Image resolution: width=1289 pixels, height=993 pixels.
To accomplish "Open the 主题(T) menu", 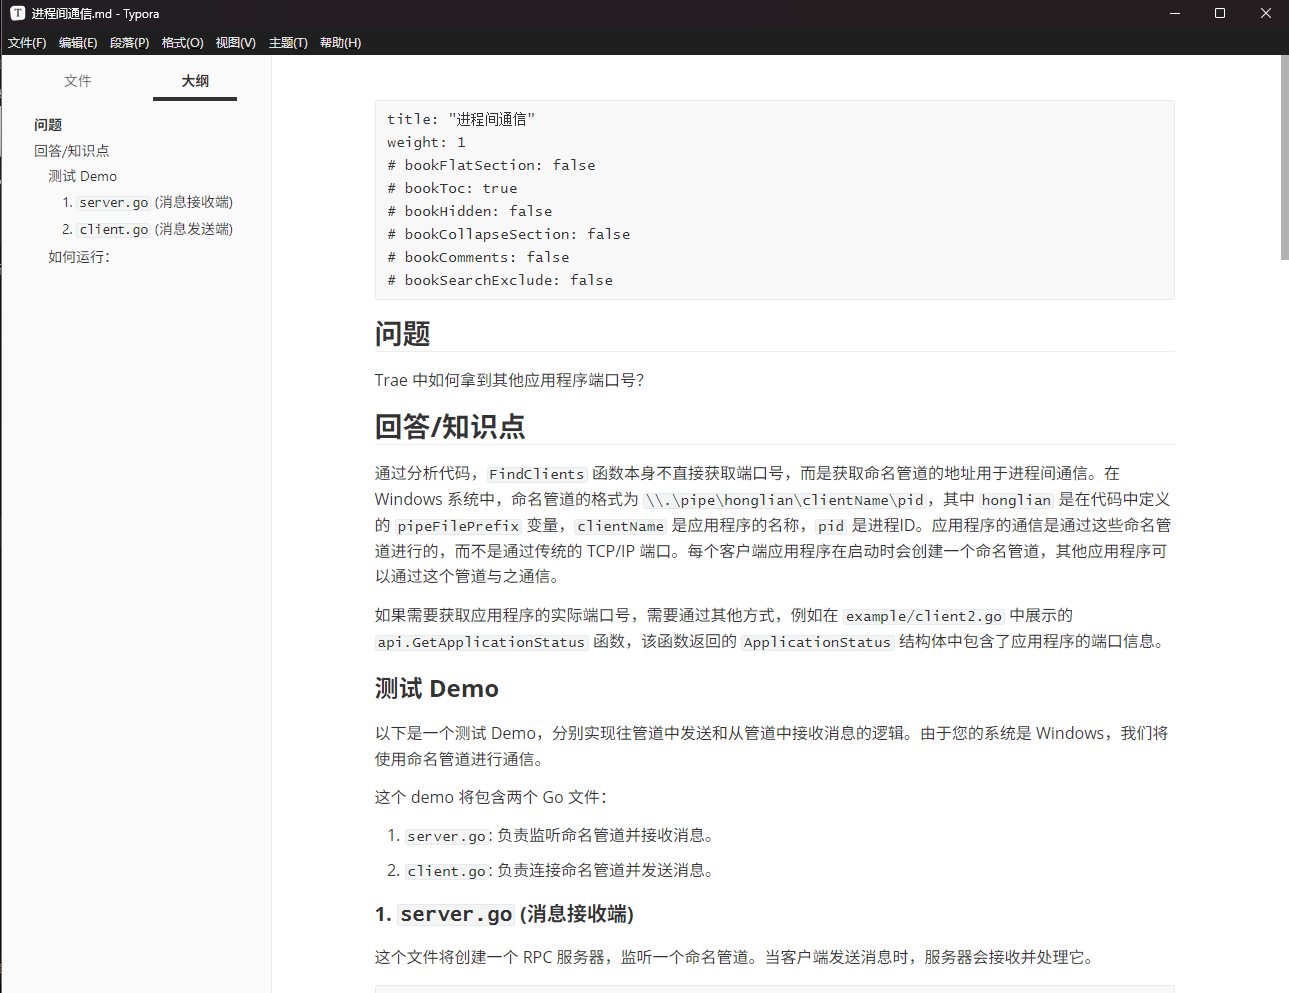I will [x=288, y=43].
